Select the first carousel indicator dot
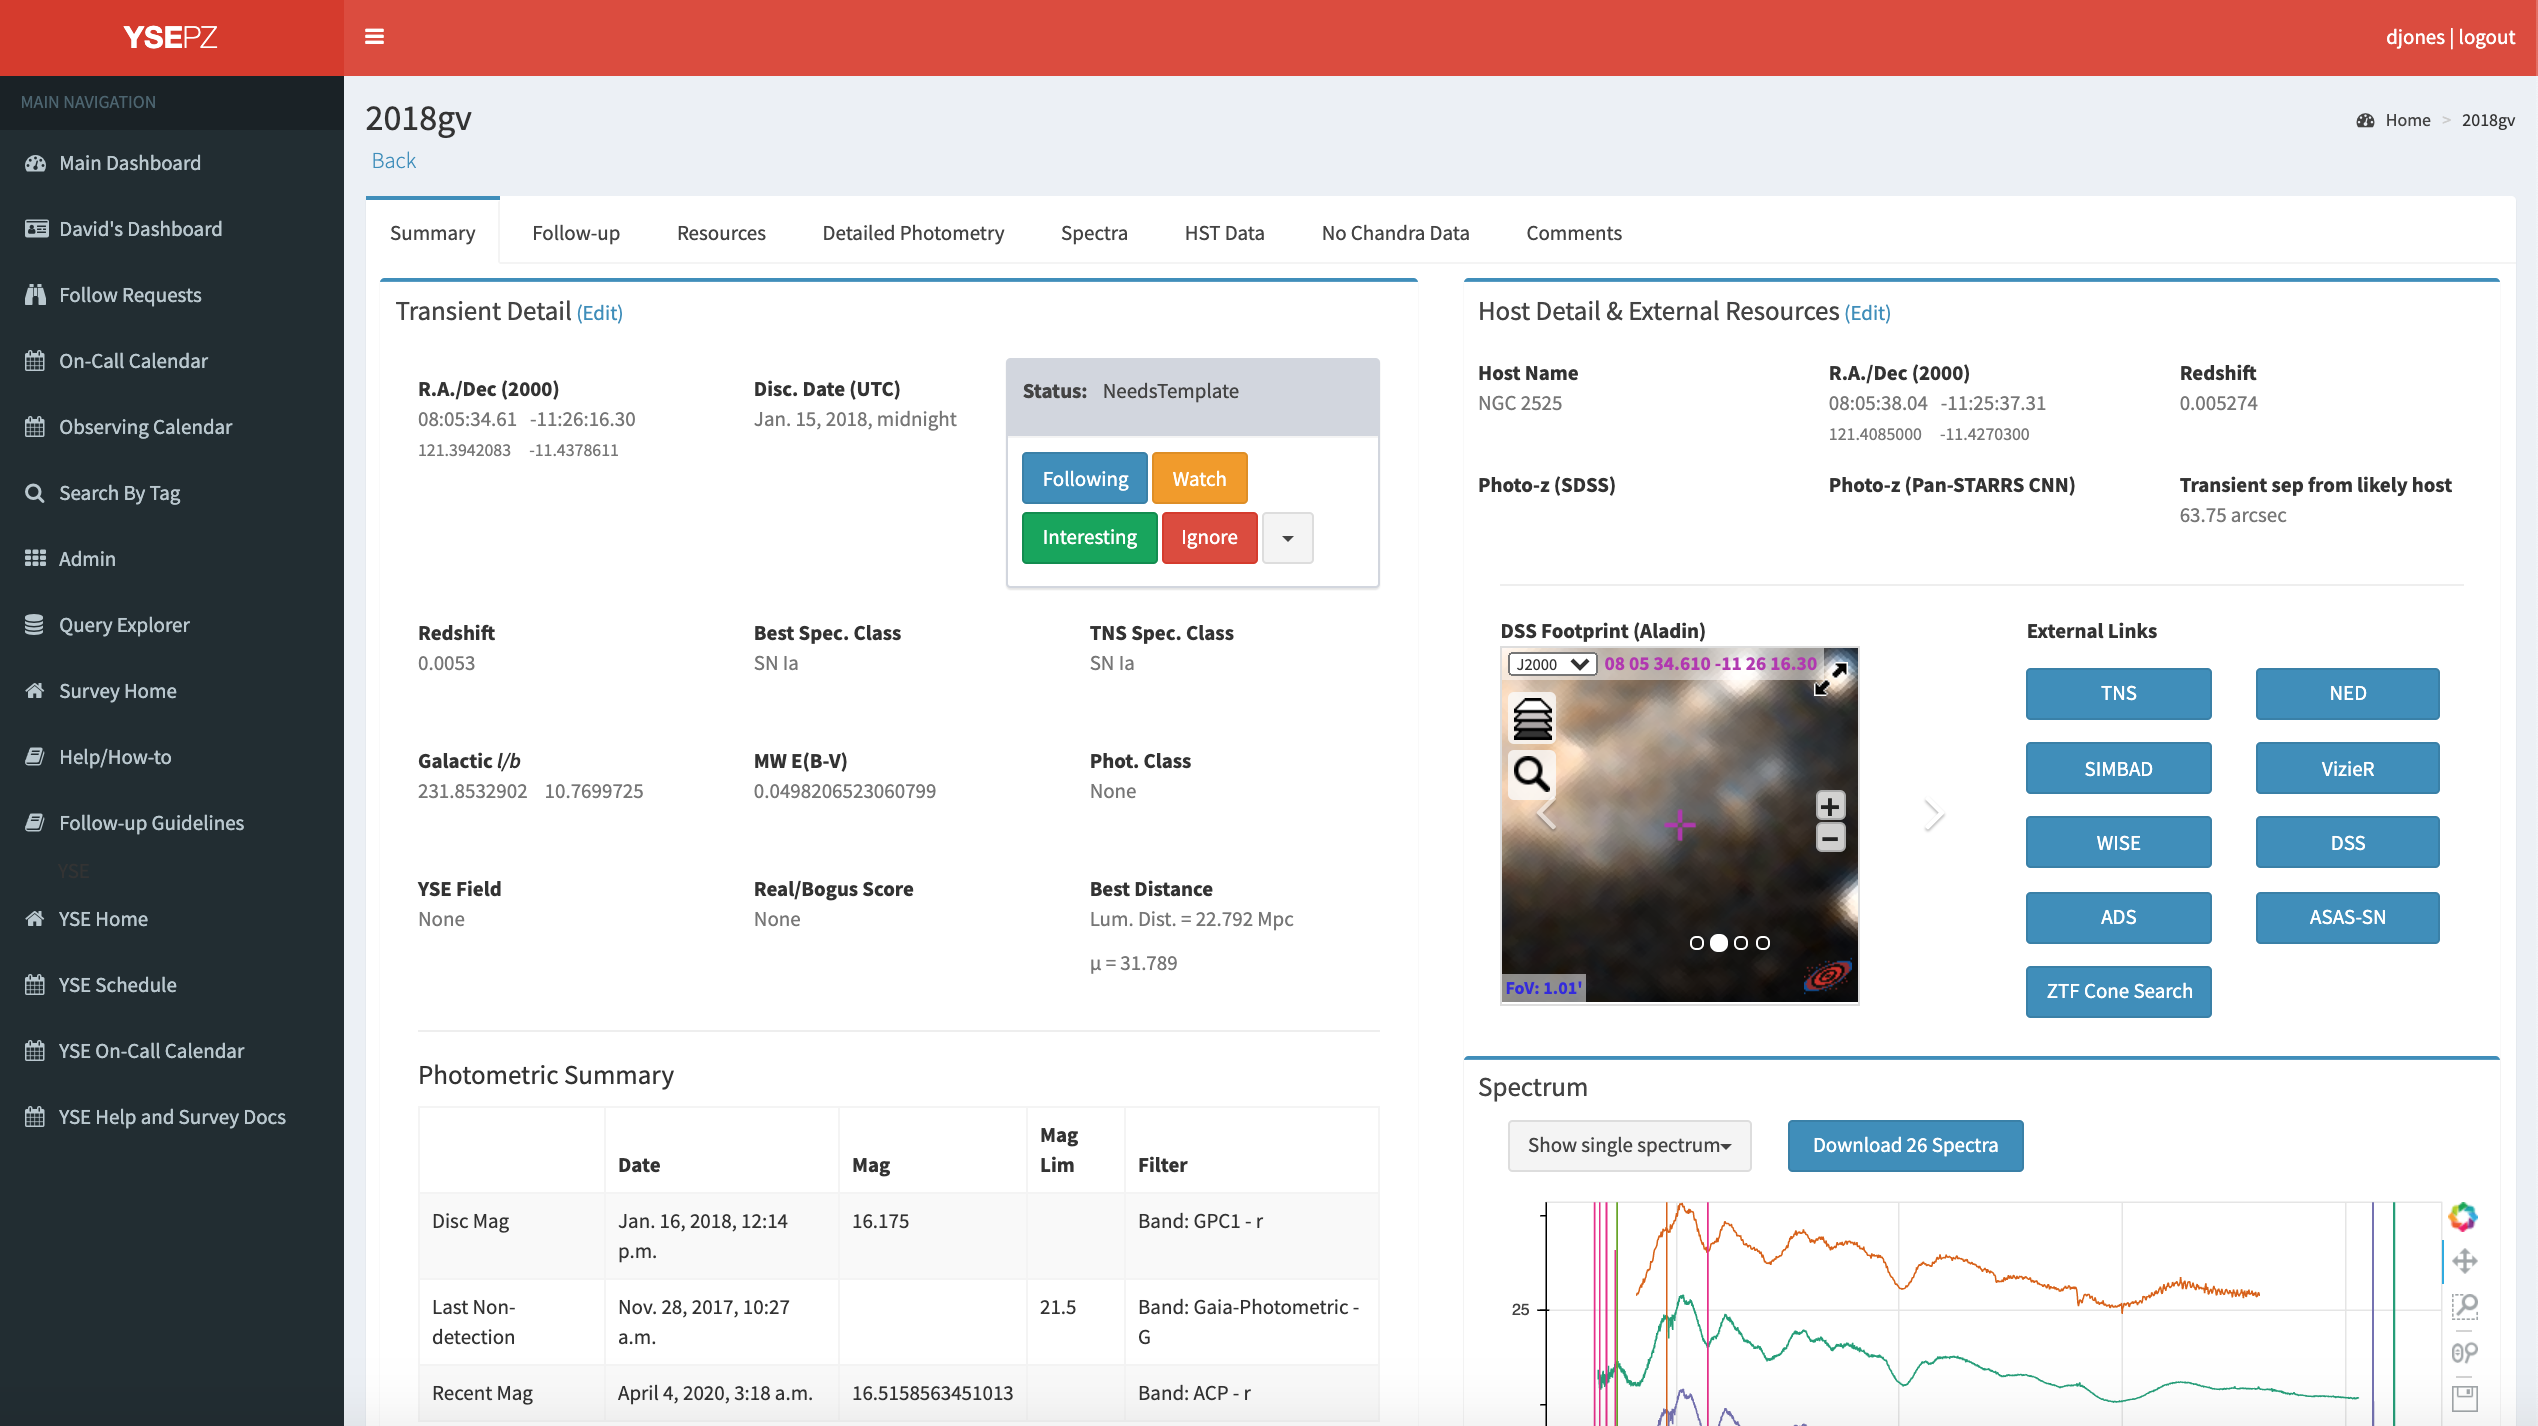This screenshot has width=2538, height=1426. click(1697, 943)
